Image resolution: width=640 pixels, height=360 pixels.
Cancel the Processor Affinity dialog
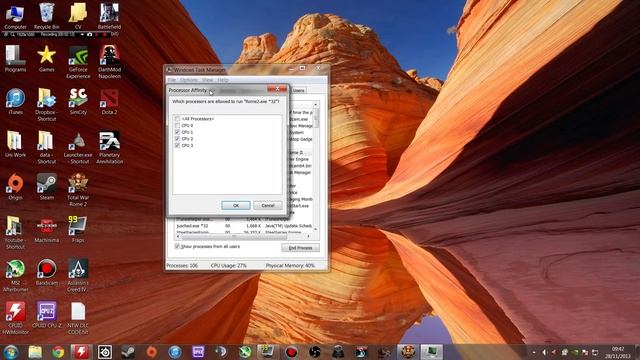point(268,205)
